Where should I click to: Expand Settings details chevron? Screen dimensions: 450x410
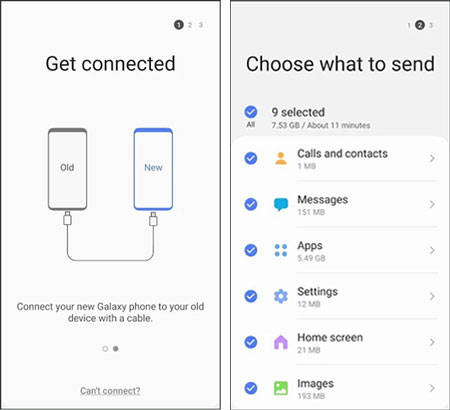pos(432,296)
